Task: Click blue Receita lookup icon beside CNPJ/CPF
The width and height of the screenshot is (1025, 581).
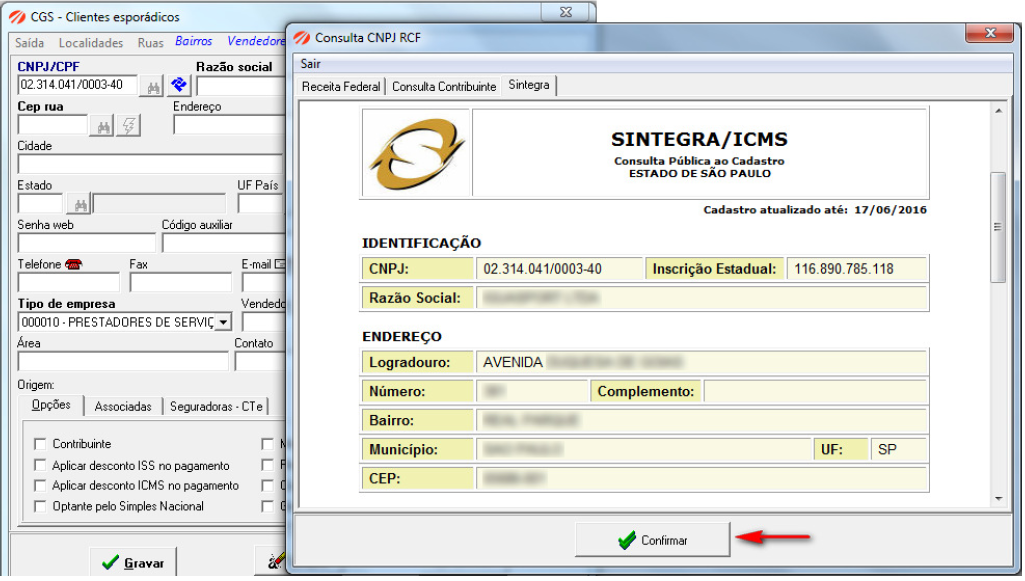Action: point(178,85)
